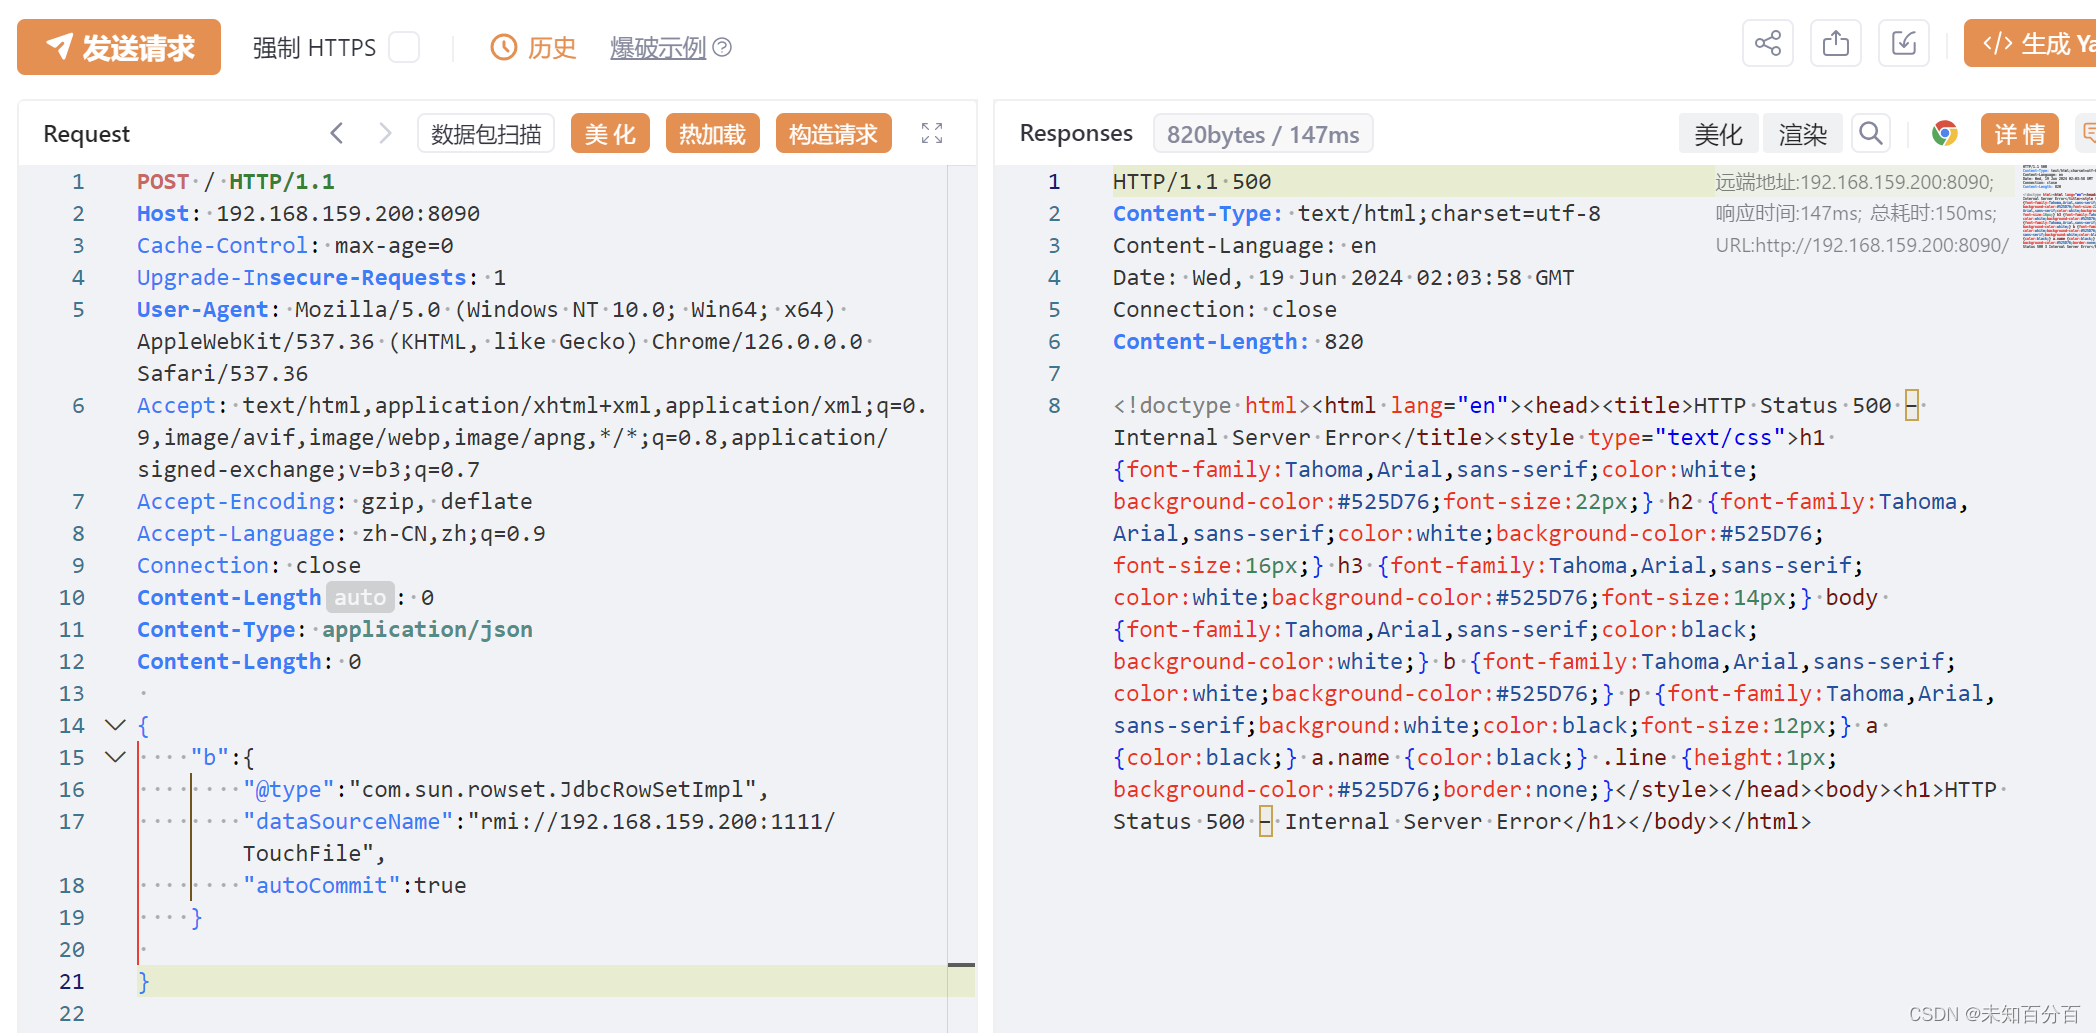Expand the Request panel to fullscreen

click(x=932, y=133)
